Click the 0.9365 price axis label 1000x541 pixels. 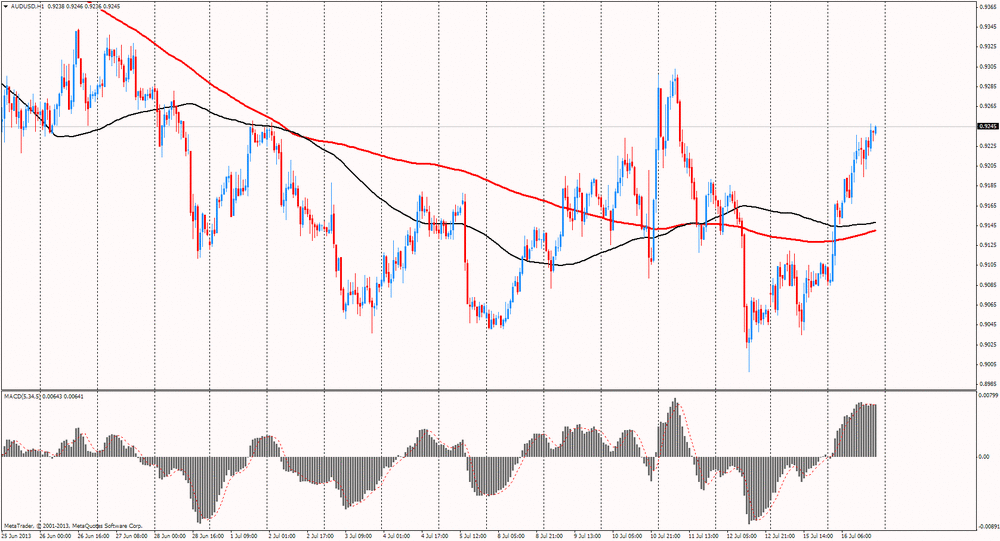point(987,7)
